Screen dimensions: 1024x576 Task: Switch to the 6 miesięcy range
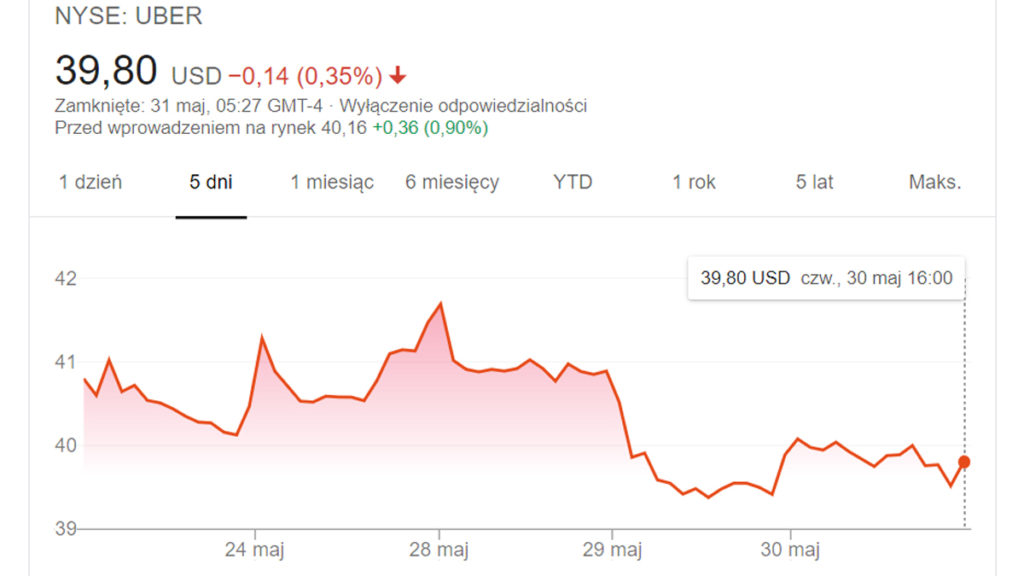coord(452,182)
